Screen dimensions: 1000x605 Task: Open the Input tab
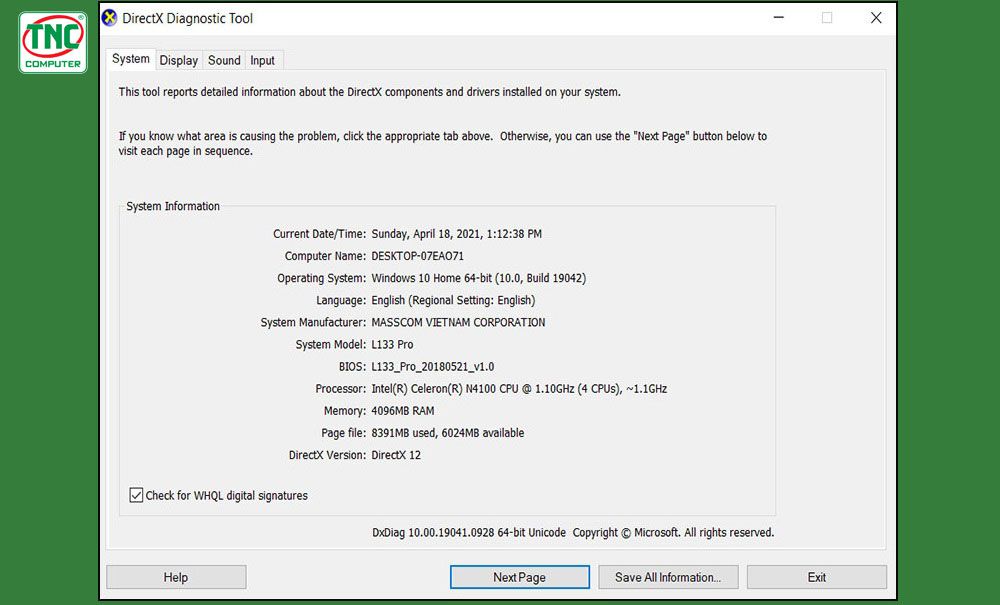pyautogui.click(x=262, y=60)
